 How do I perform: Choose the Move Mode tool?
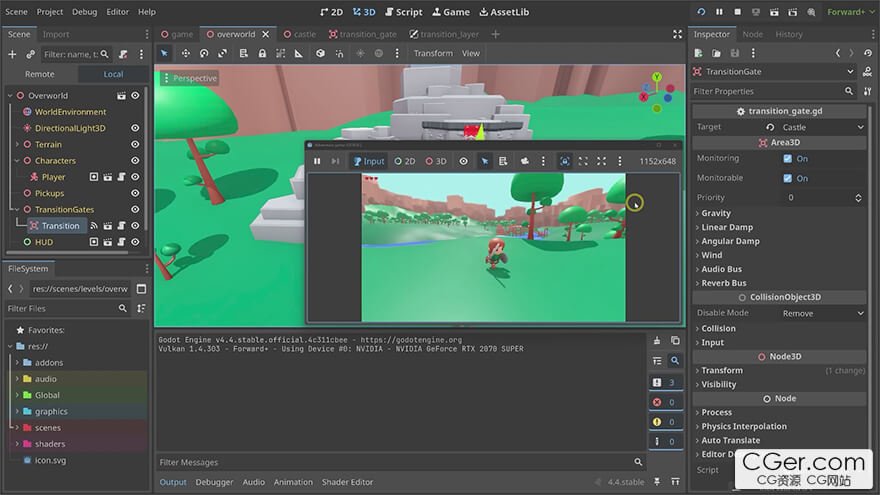[x=185, y=53]
